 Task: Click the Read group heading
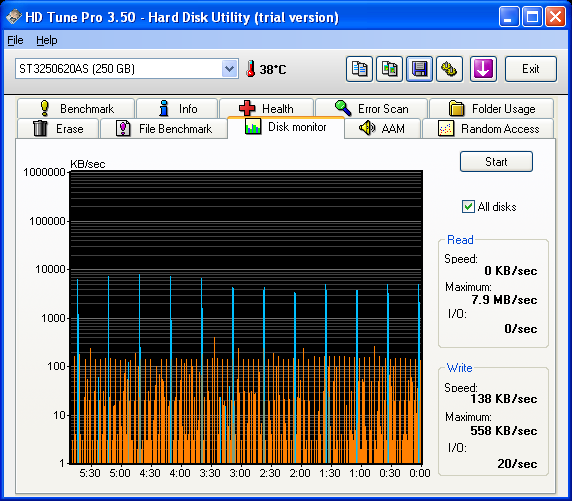[x=460, y=240]
